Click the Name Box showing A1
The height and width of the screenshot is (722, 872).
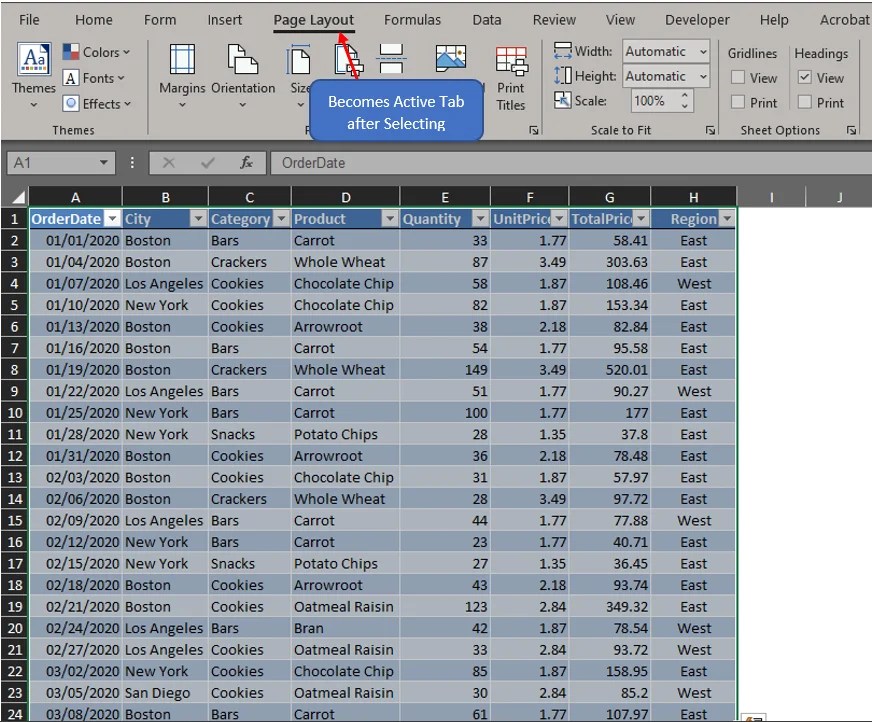55,160
